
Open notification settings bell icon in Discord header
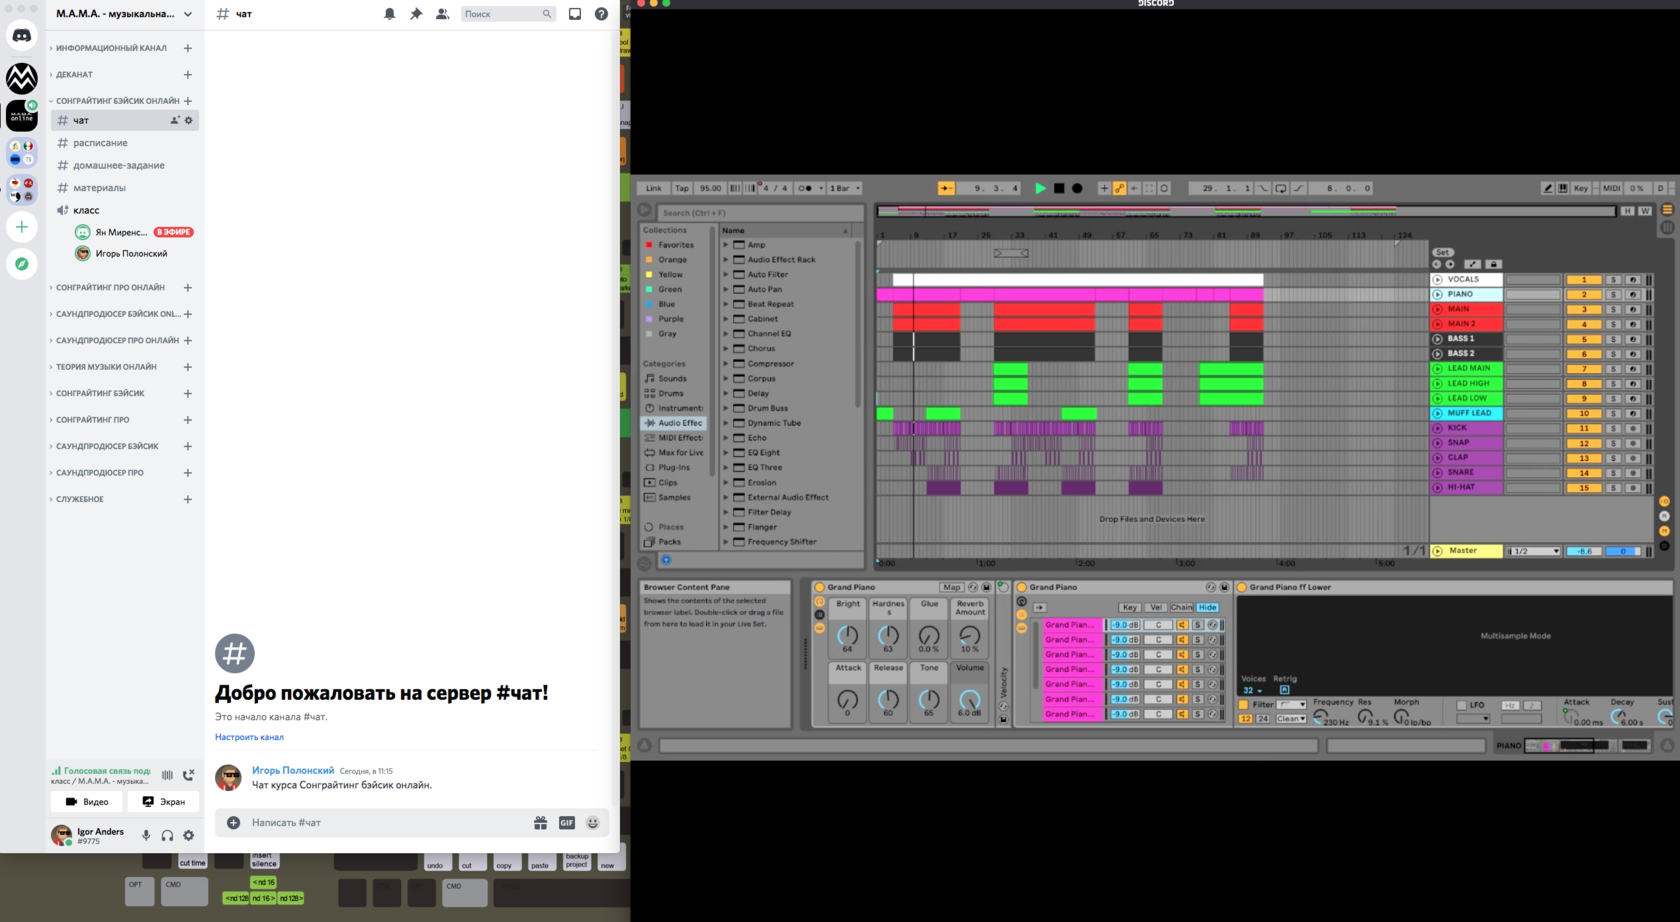(x=390, y=14)
